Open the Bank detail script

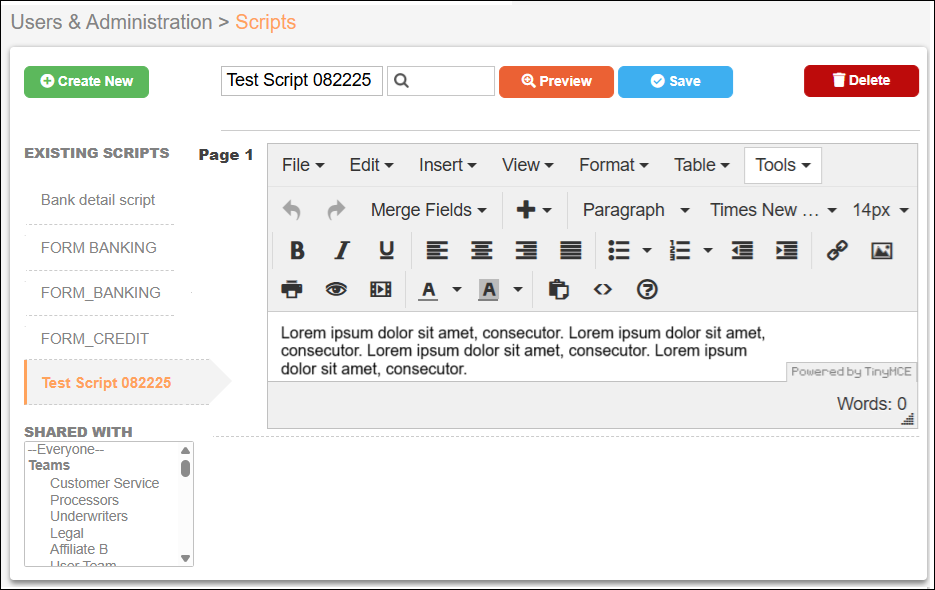click(98, 200)
